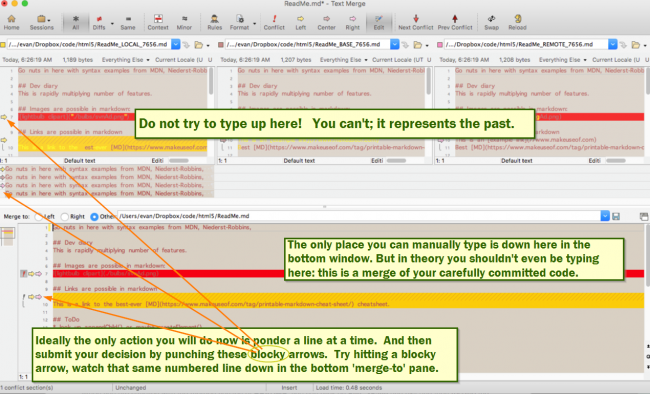Click the merge output path field
The image size is (650, 394).
(x=359, y=216)
